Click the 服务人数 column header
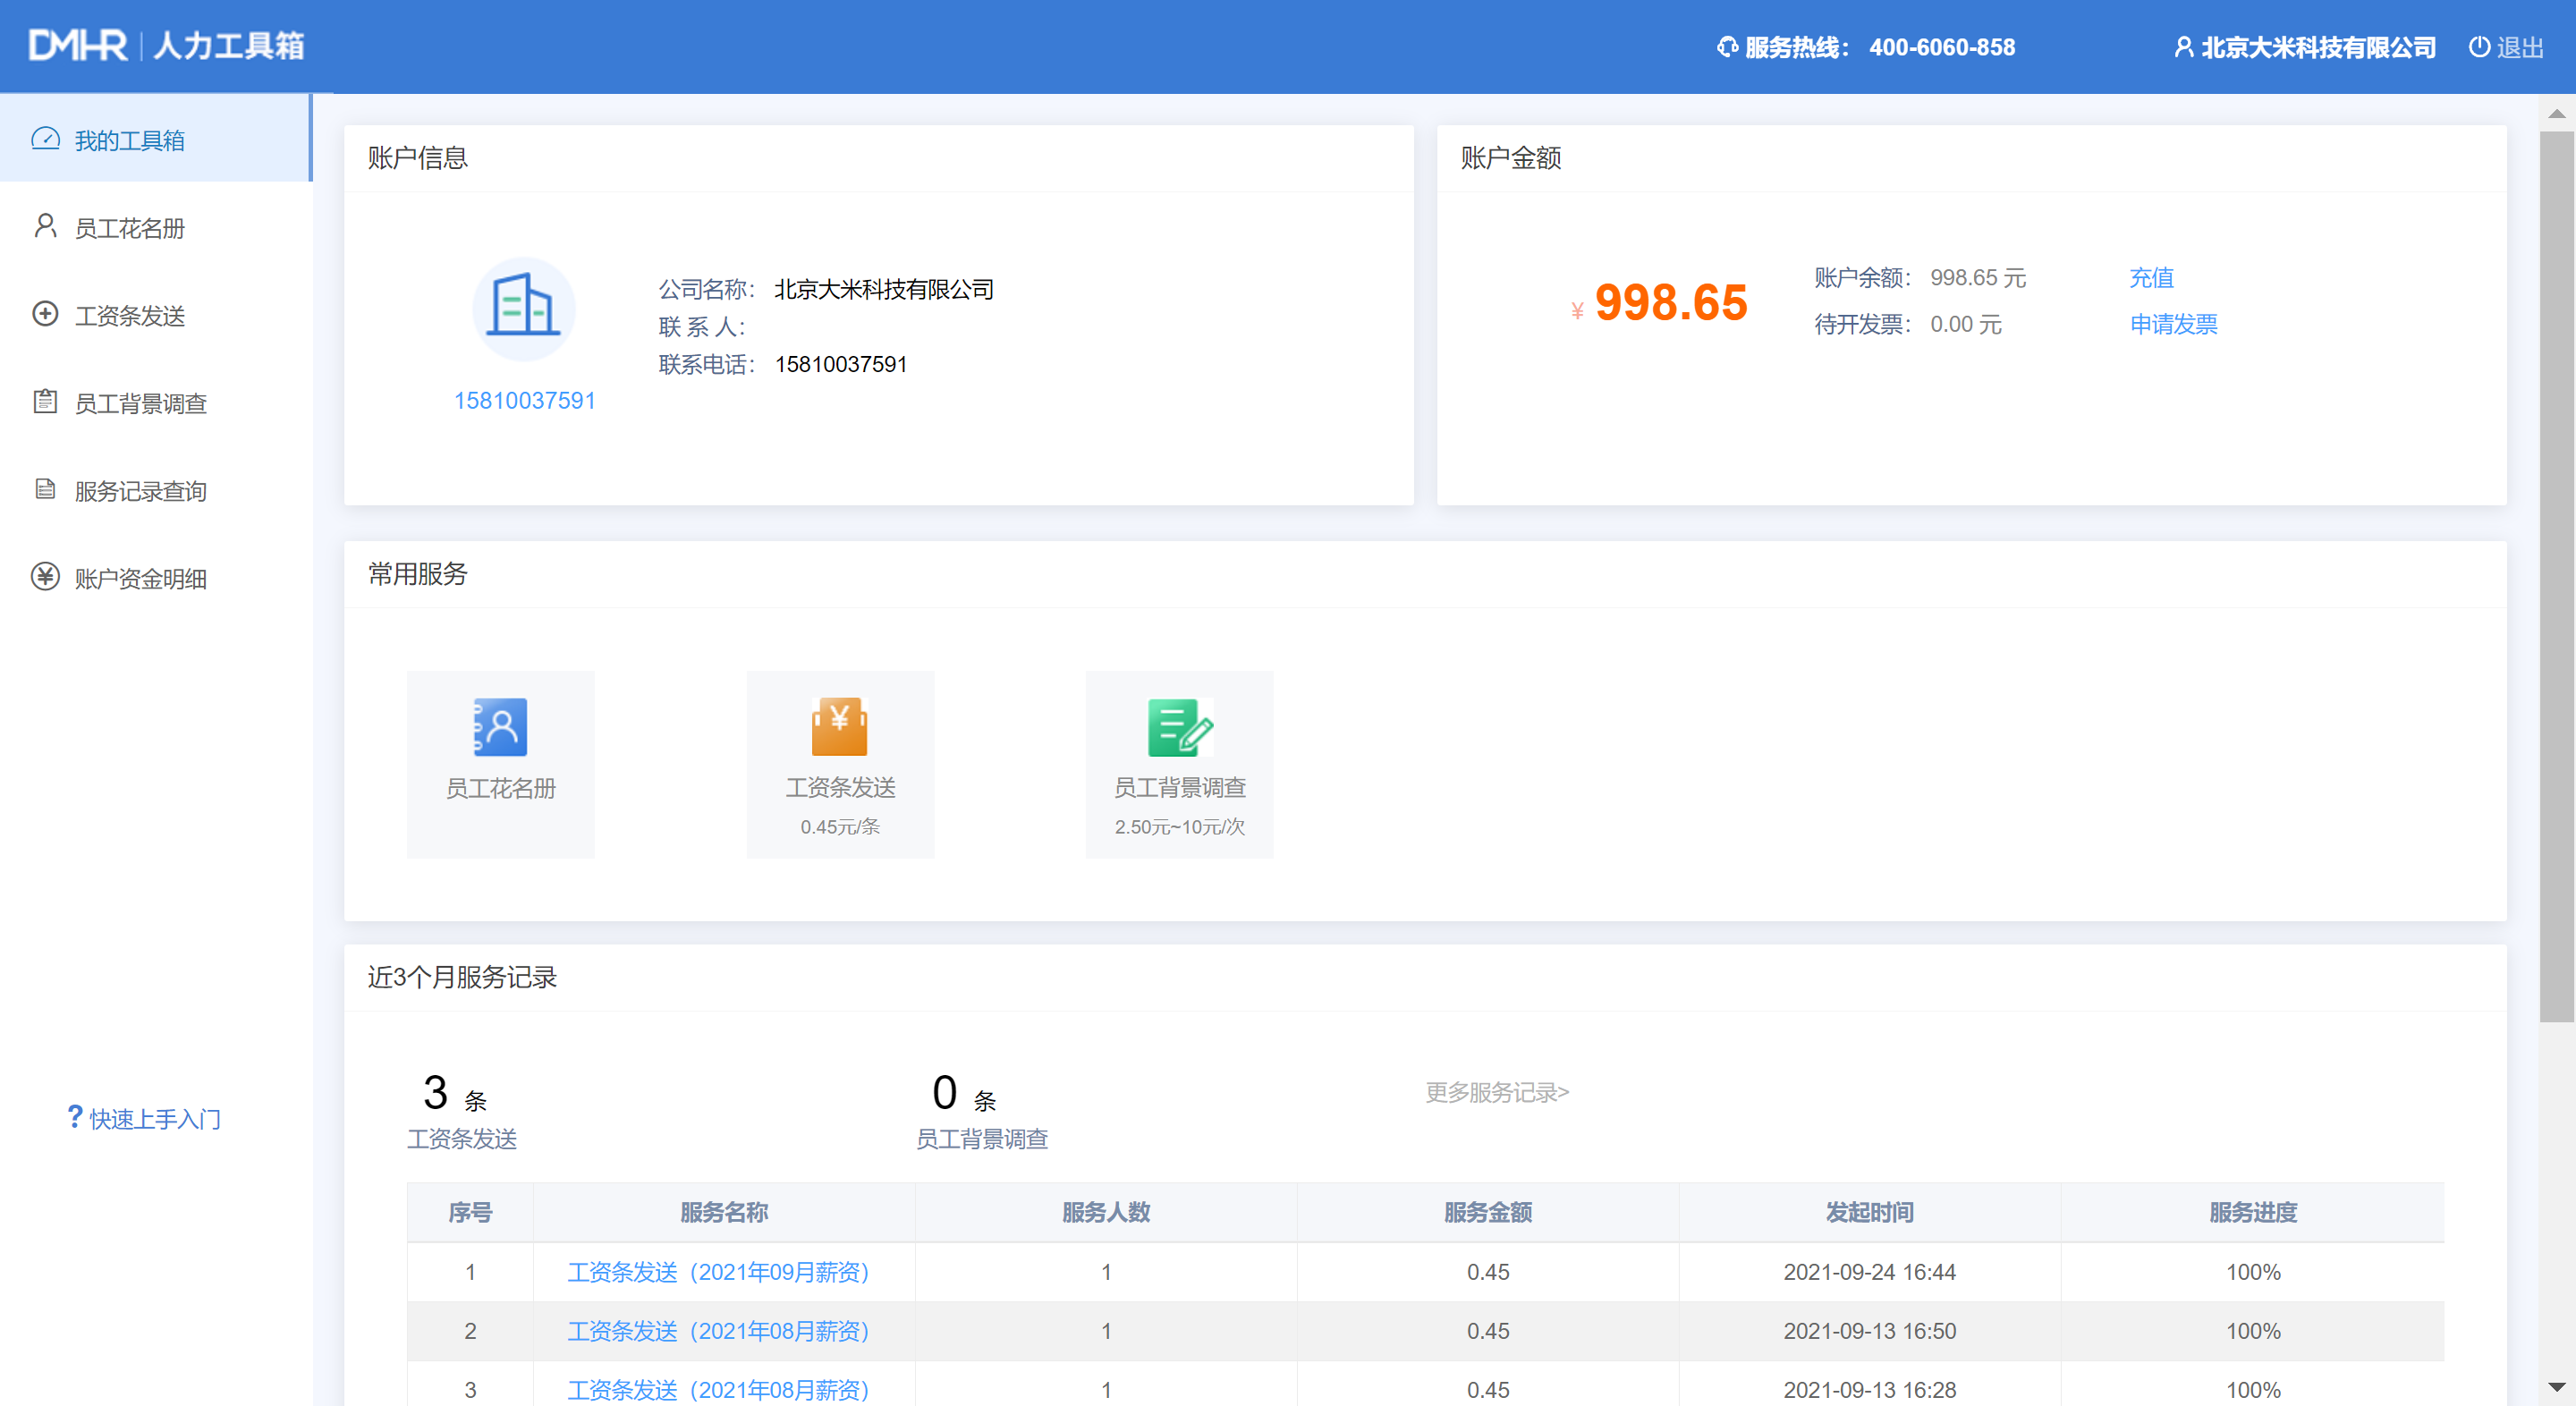Screen dimensions: 2576x1406 (x=1106, y=1212)
